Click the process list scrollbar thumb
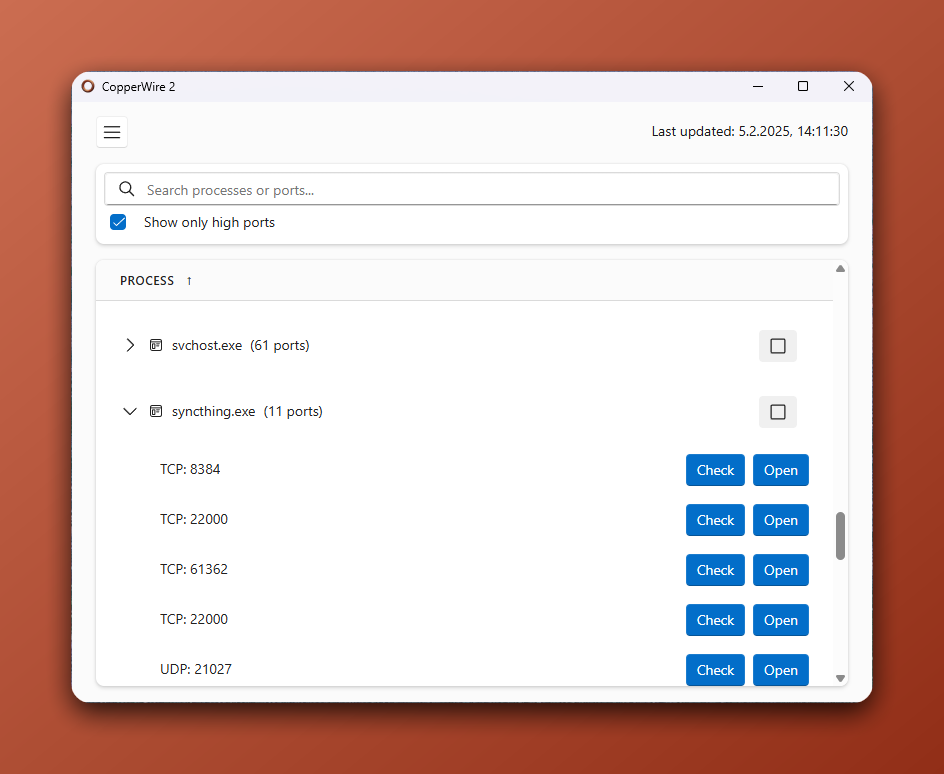 pos(840,536)
